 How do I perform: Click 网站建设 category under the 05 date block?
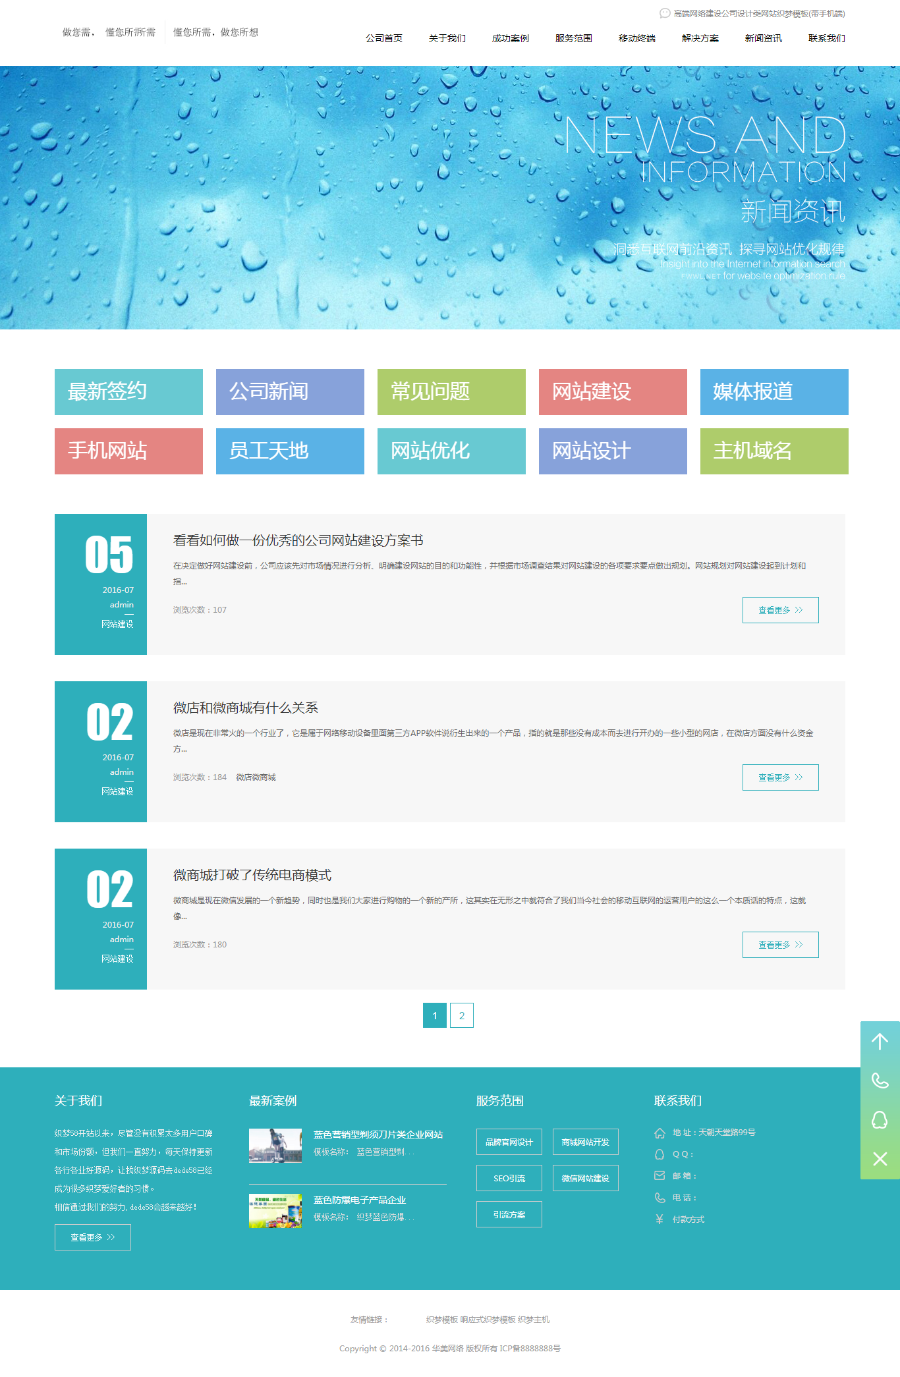click(x=117, y=624)
